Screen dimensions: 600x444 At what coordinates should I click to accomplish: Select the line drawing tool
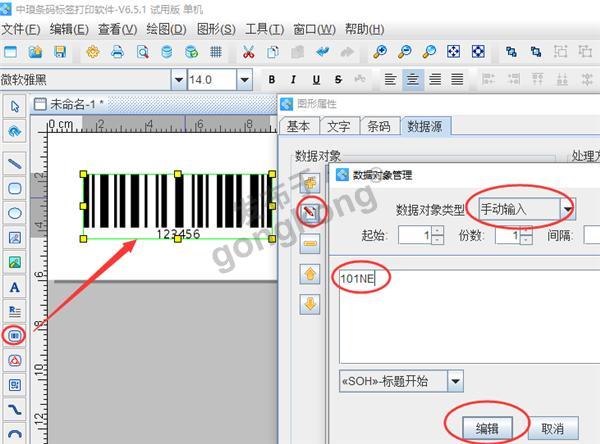(x=15, y=164)
